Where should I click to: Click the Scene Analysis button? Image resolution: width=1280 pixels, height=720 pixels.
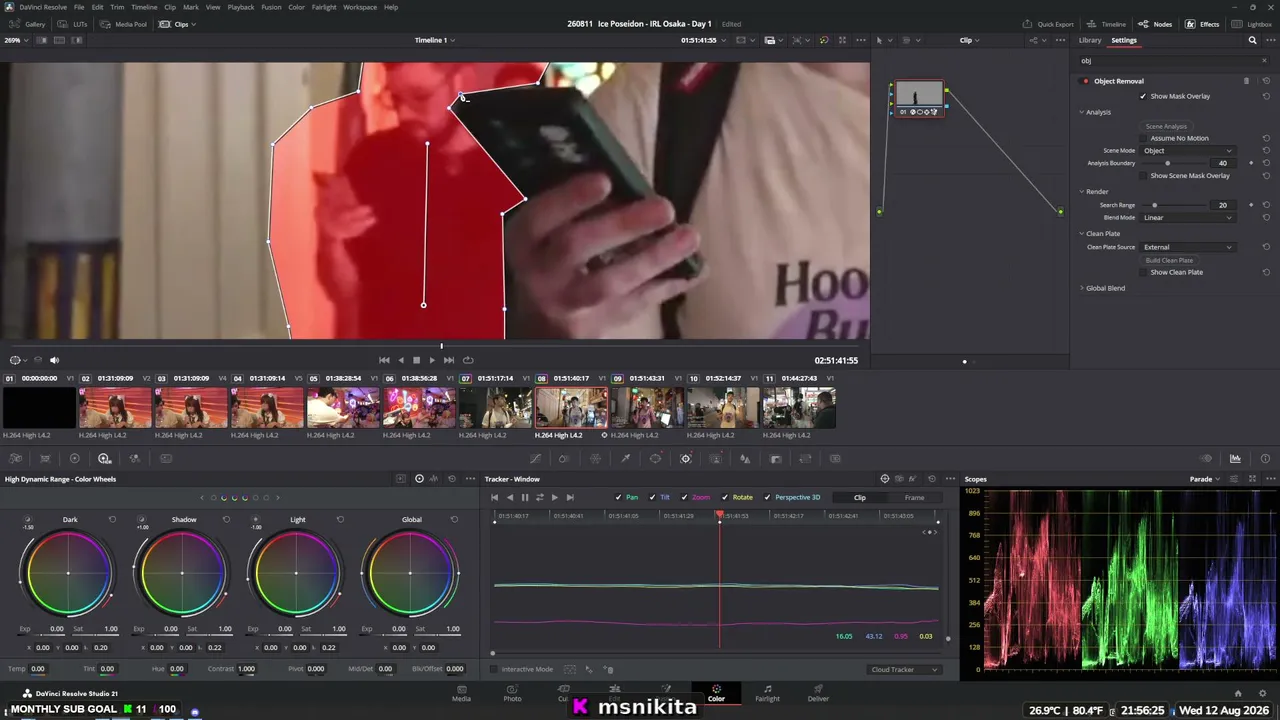1166,126
